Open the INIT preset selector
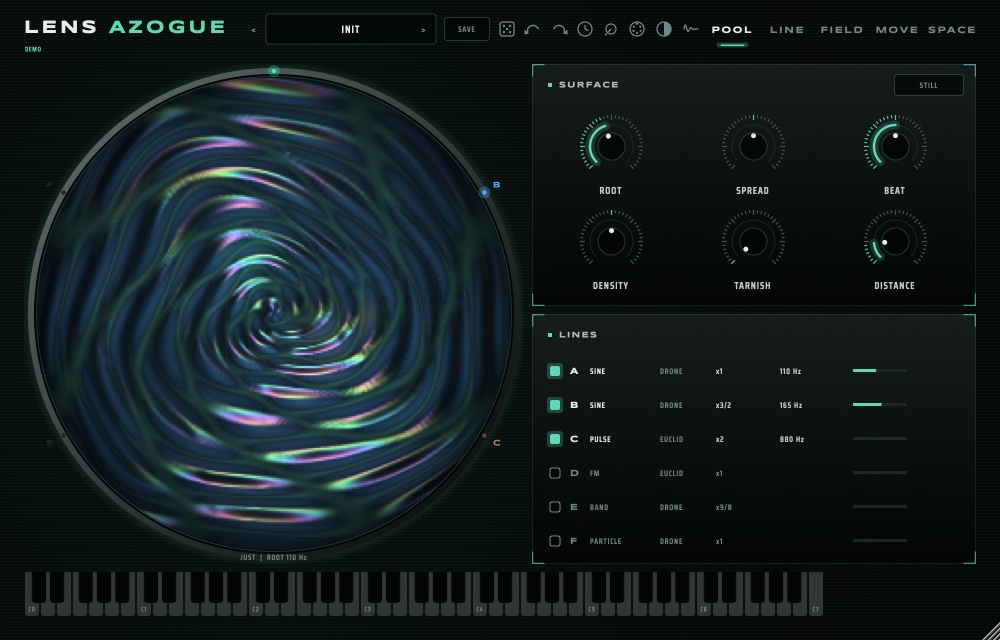The width and height of the screenshot is (1000, 640). tap(351, 29)
